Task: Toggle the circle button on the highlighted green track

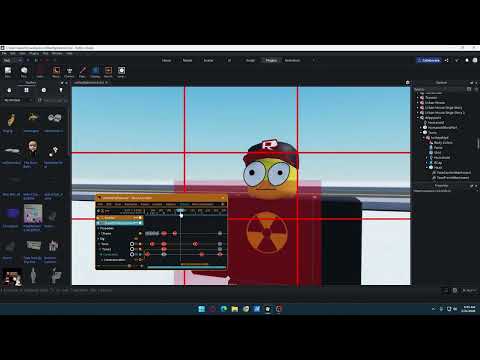Action: [132, 254]
